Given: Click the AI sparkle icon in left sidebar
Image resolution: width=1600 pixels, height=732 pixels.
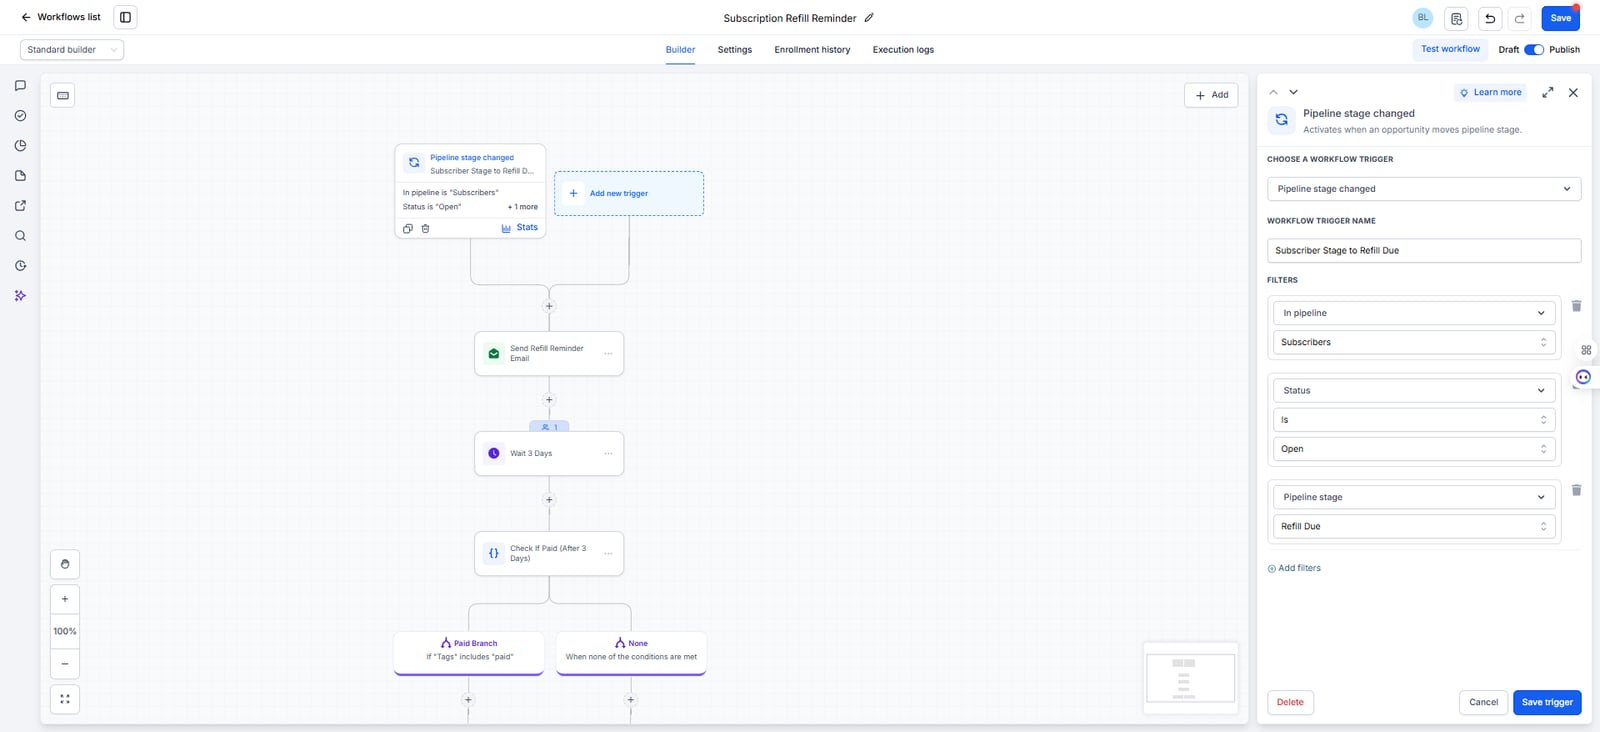Looking at the screenshot, I should pyautogui.click(x=20, y=296).
